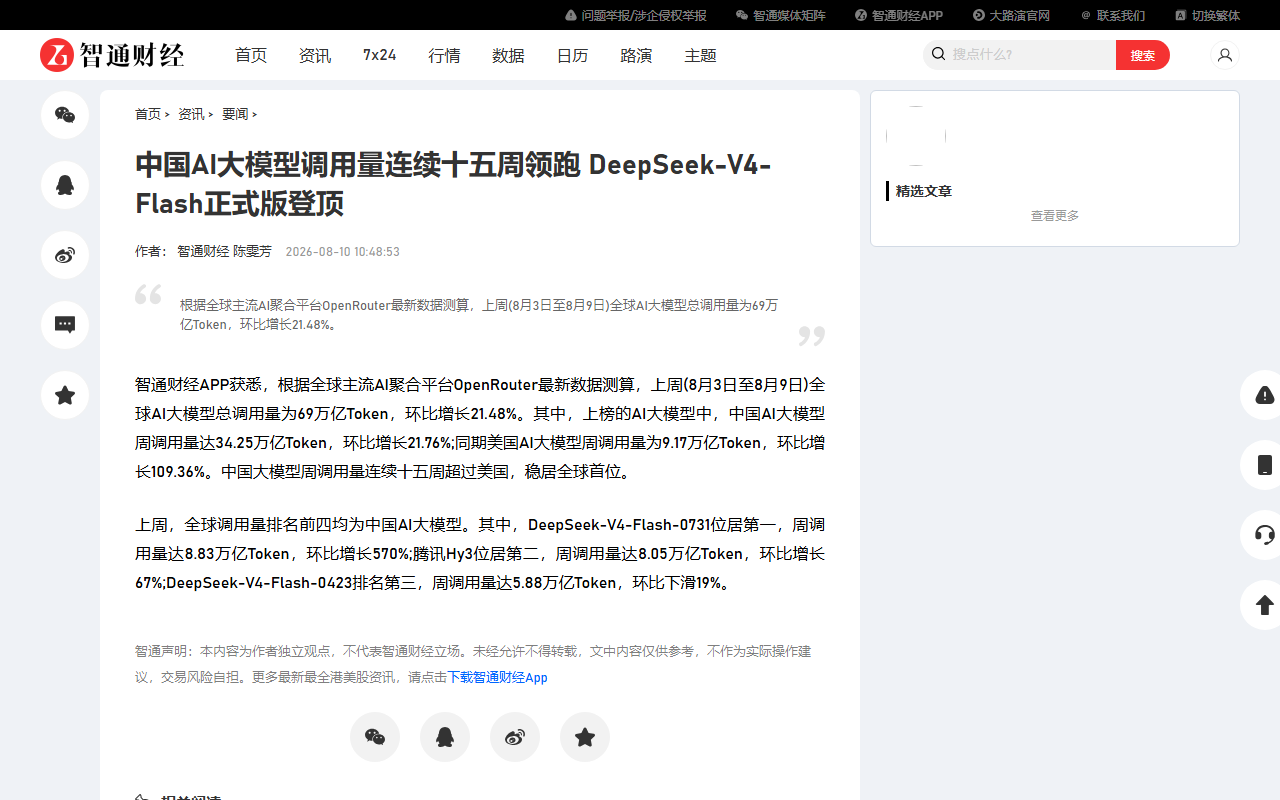
Task: Open the 行情 navigation tab
Action: point(444,55)
